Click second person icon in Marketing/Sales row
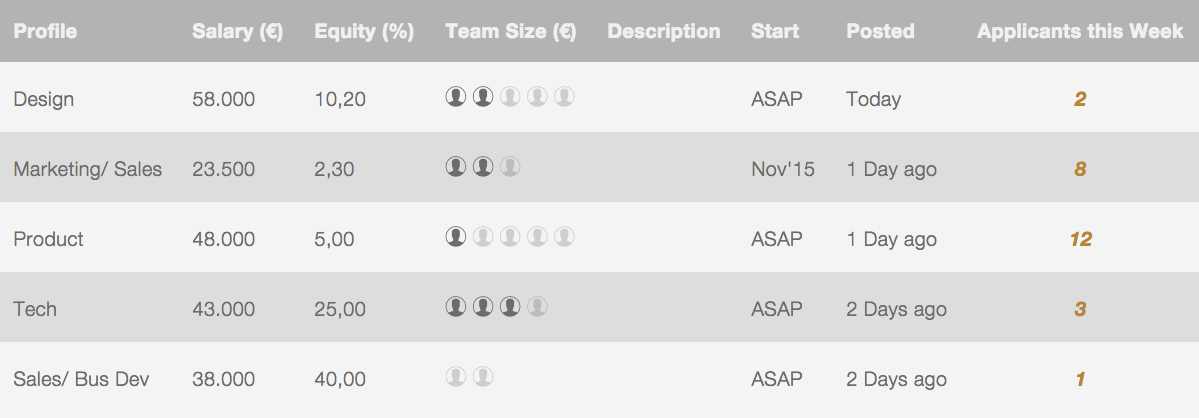Image resolution: width=1199 pixels, height=418 pixels. click(x=483, y=167)
